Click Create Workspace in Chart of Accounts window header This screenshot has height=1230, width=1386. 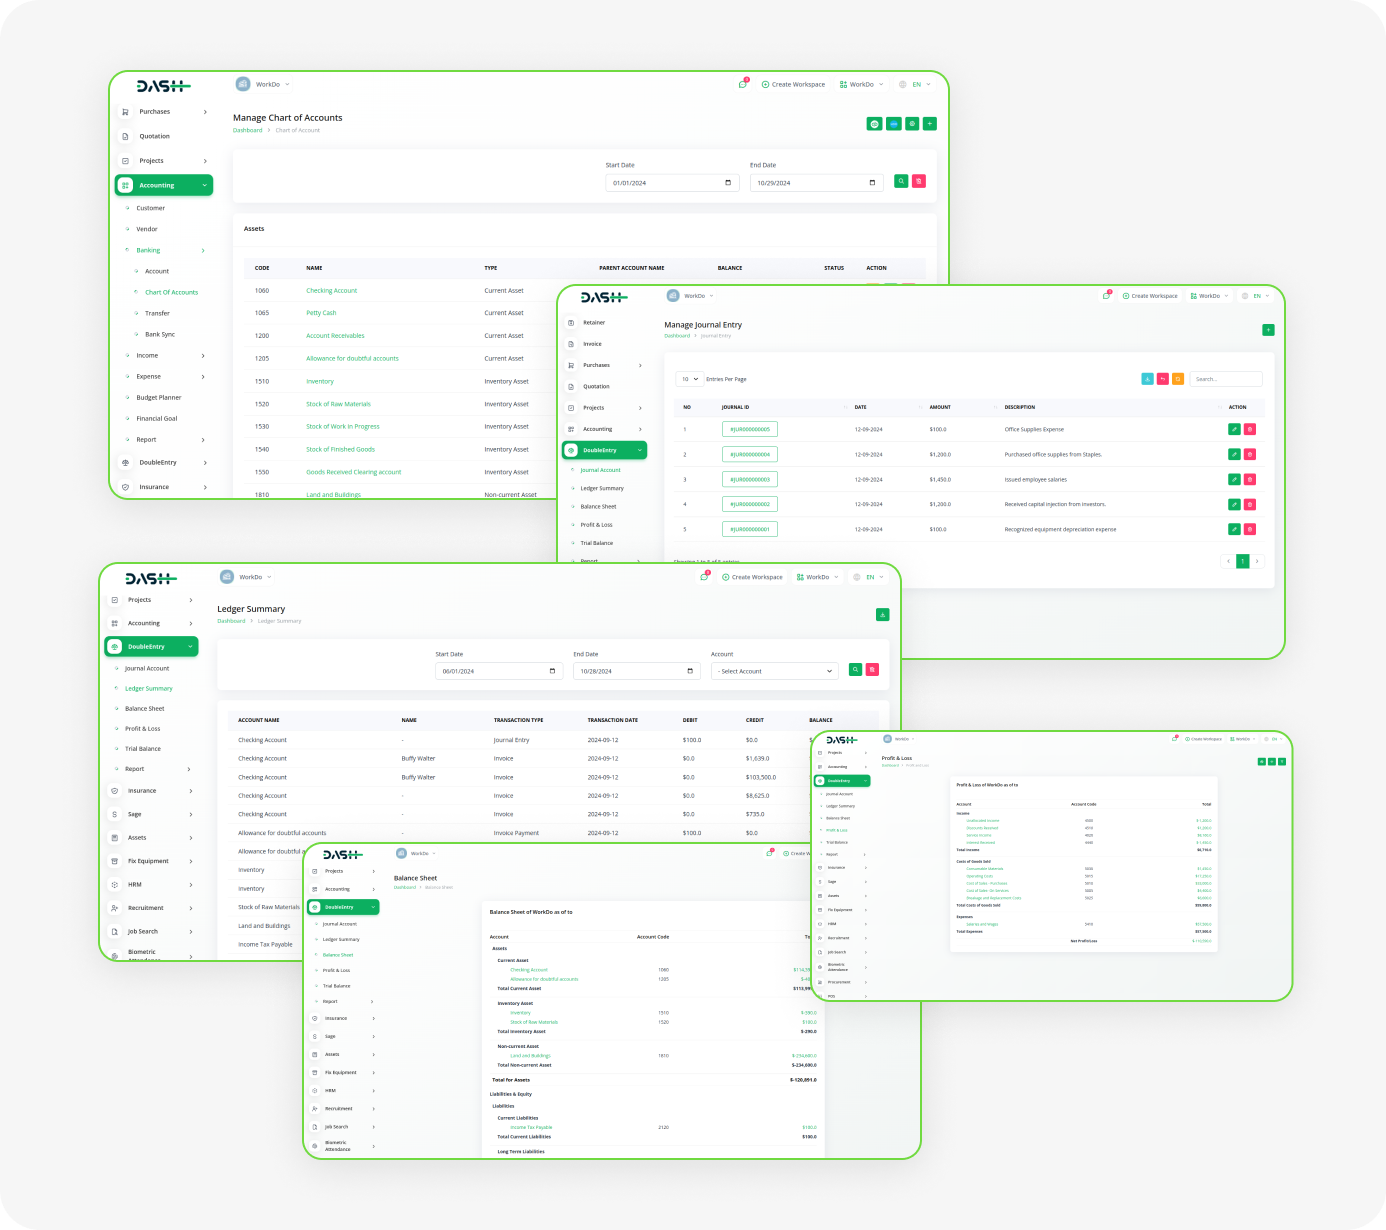click(793, 85)
